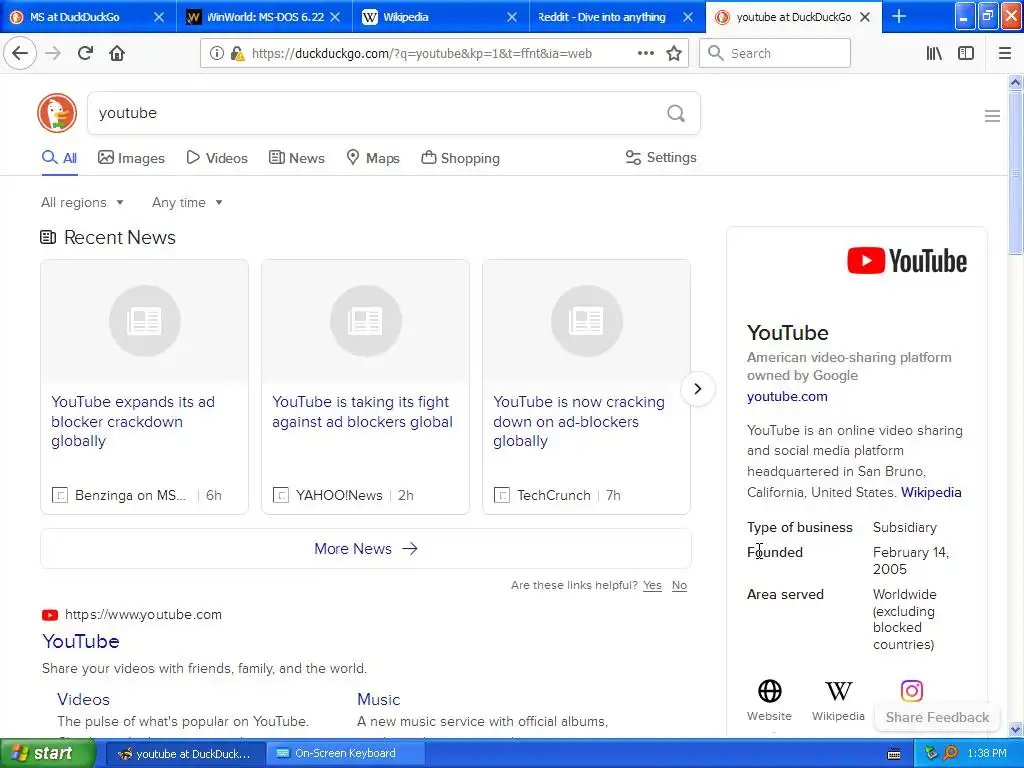Show sidebars toolbar icon
Screen dimensions: 1024x768
[966, 54]
